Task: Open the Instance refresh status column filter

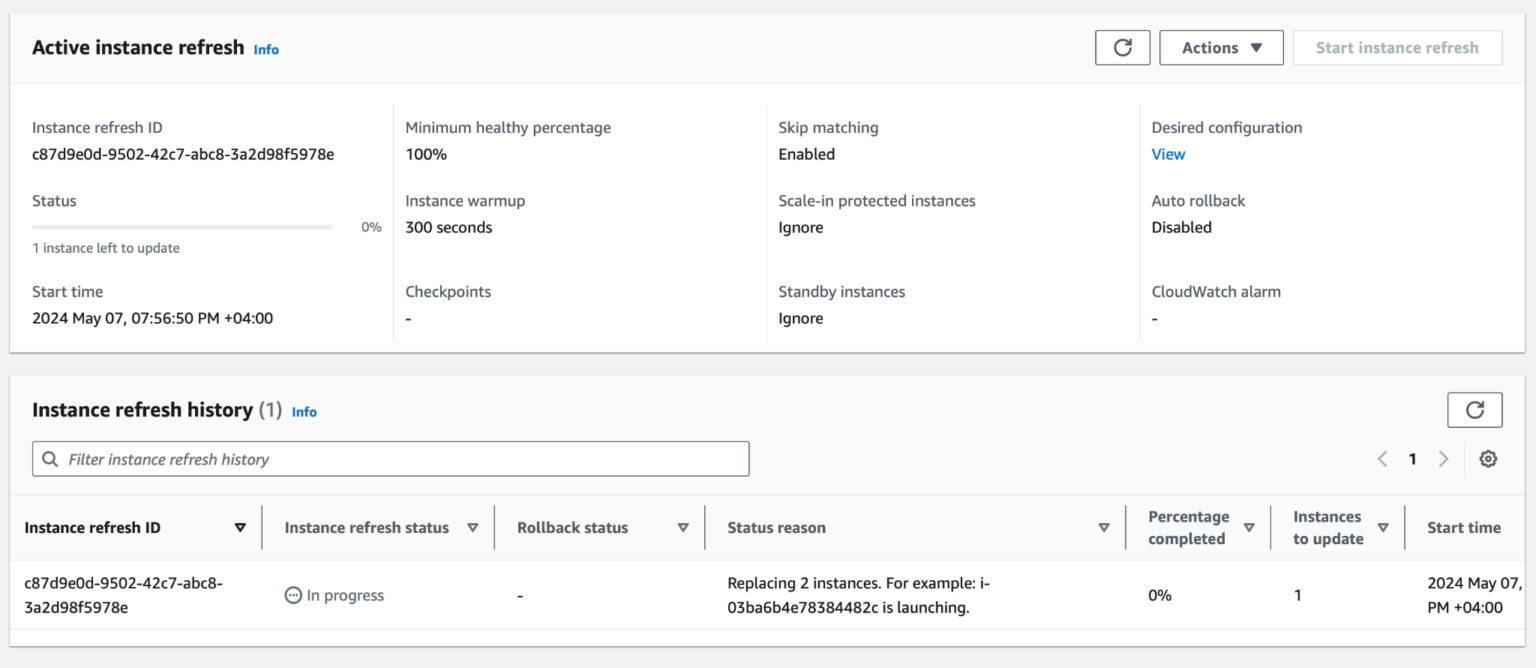Action: click(473, 527)
